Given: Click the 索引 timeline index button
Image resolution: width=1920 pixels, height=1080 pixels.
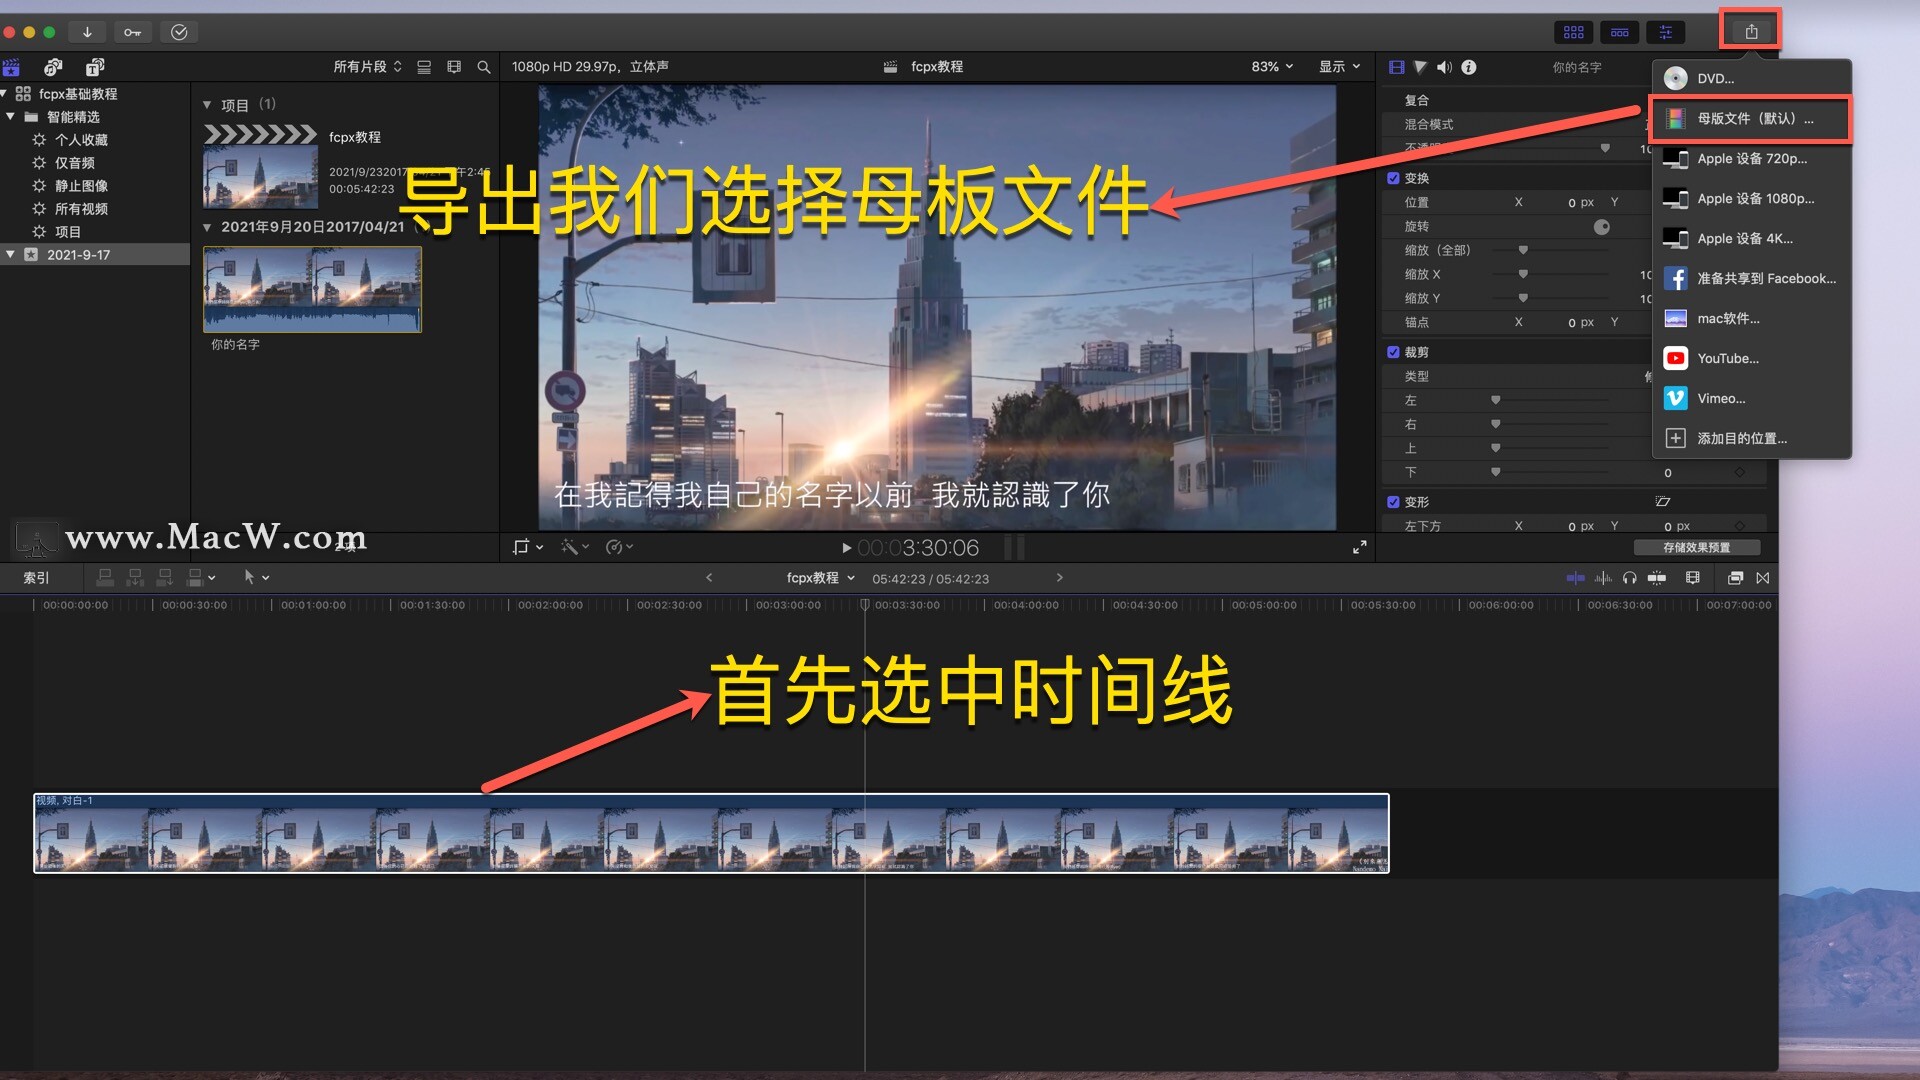Looking at the screenshot, I should coord(36,578).
